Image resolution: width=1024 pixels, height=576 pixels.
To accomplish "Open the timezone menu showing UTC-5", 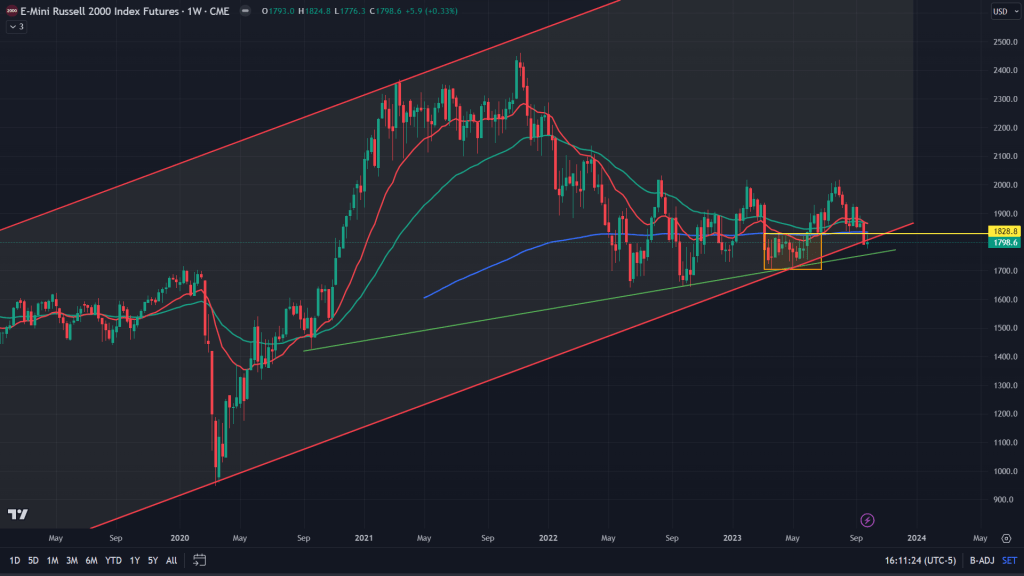I will [x=918, y=561].
